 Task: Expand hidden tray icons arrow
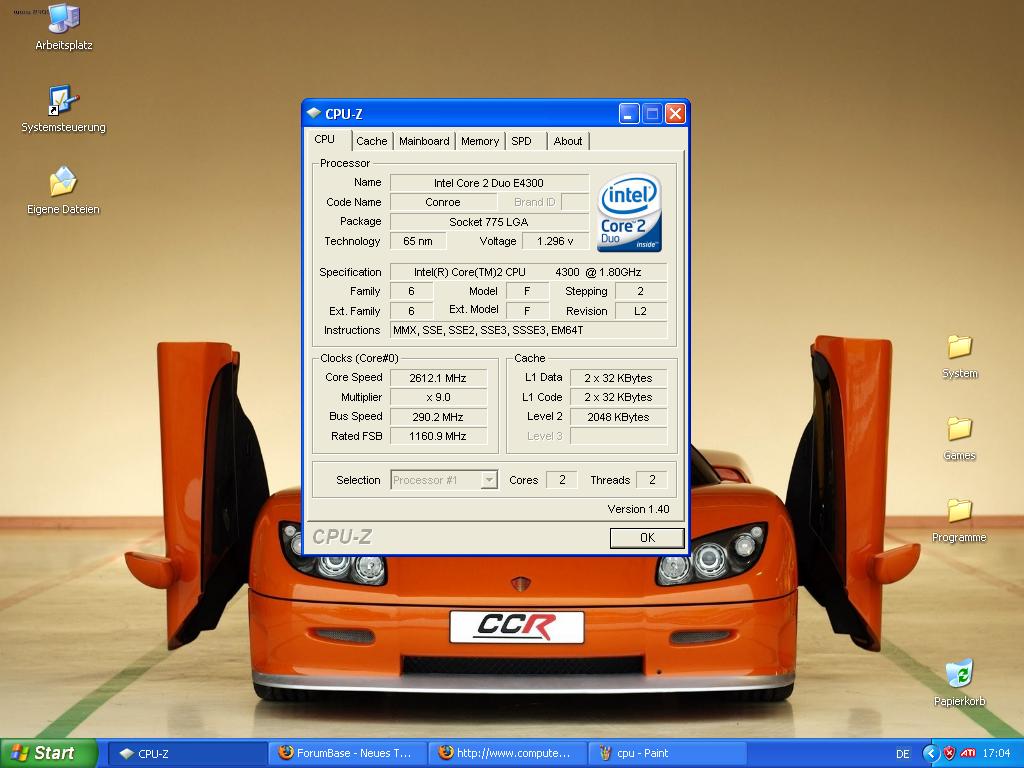[930, 753]
